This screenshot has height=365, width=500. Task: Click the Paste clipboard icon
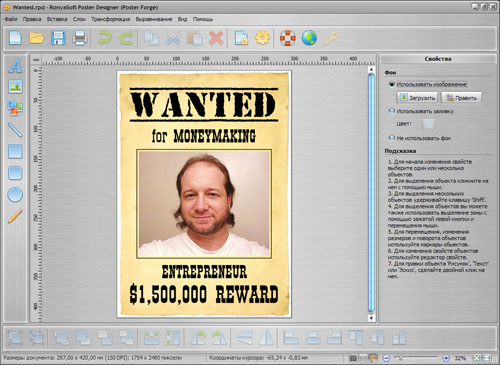click(195, 38)
